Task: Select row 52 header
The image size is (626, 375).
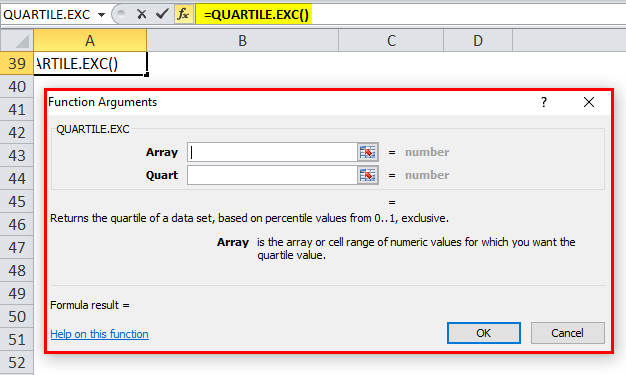Action: tap(17, 363)
